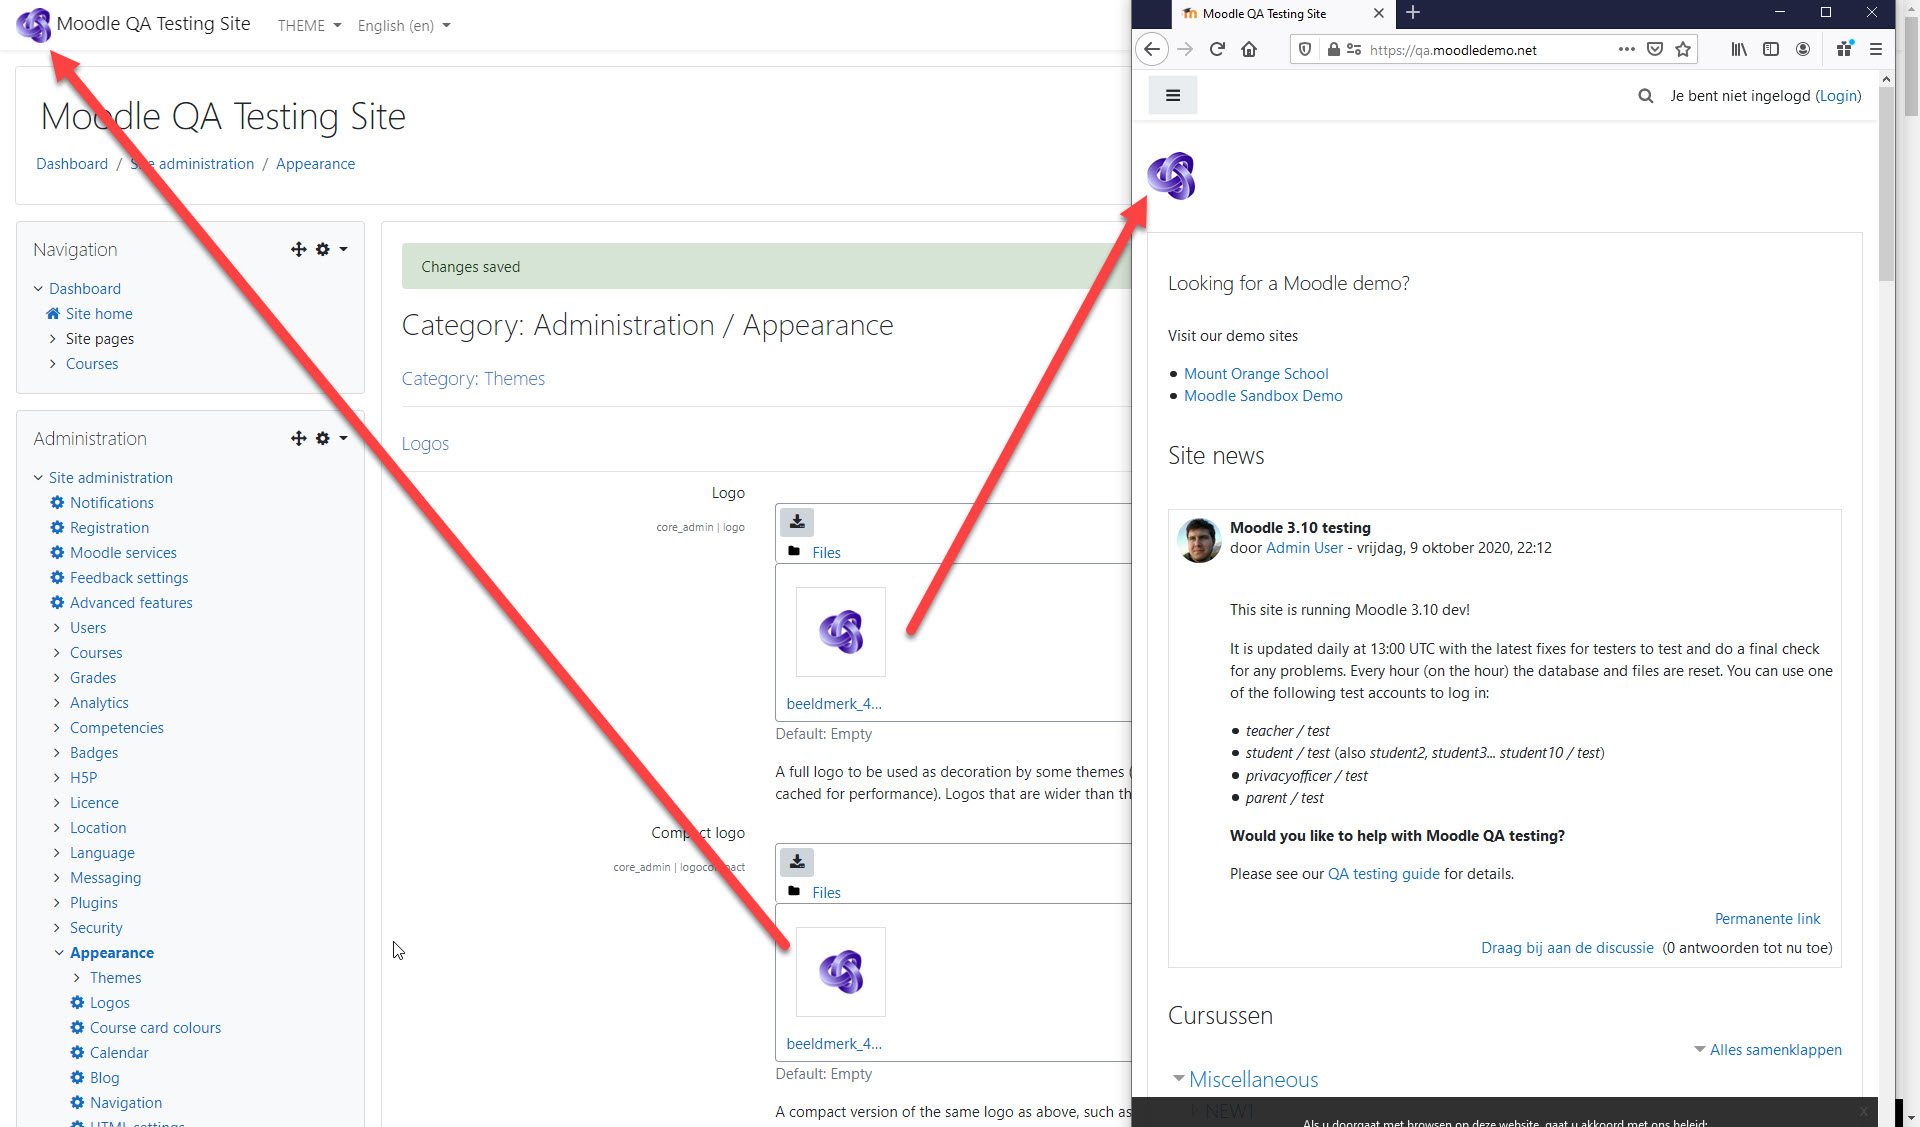This screenshot has width=1920, height=1127.
Task: Click the Firefox home button
Action: pos(1249,49)
